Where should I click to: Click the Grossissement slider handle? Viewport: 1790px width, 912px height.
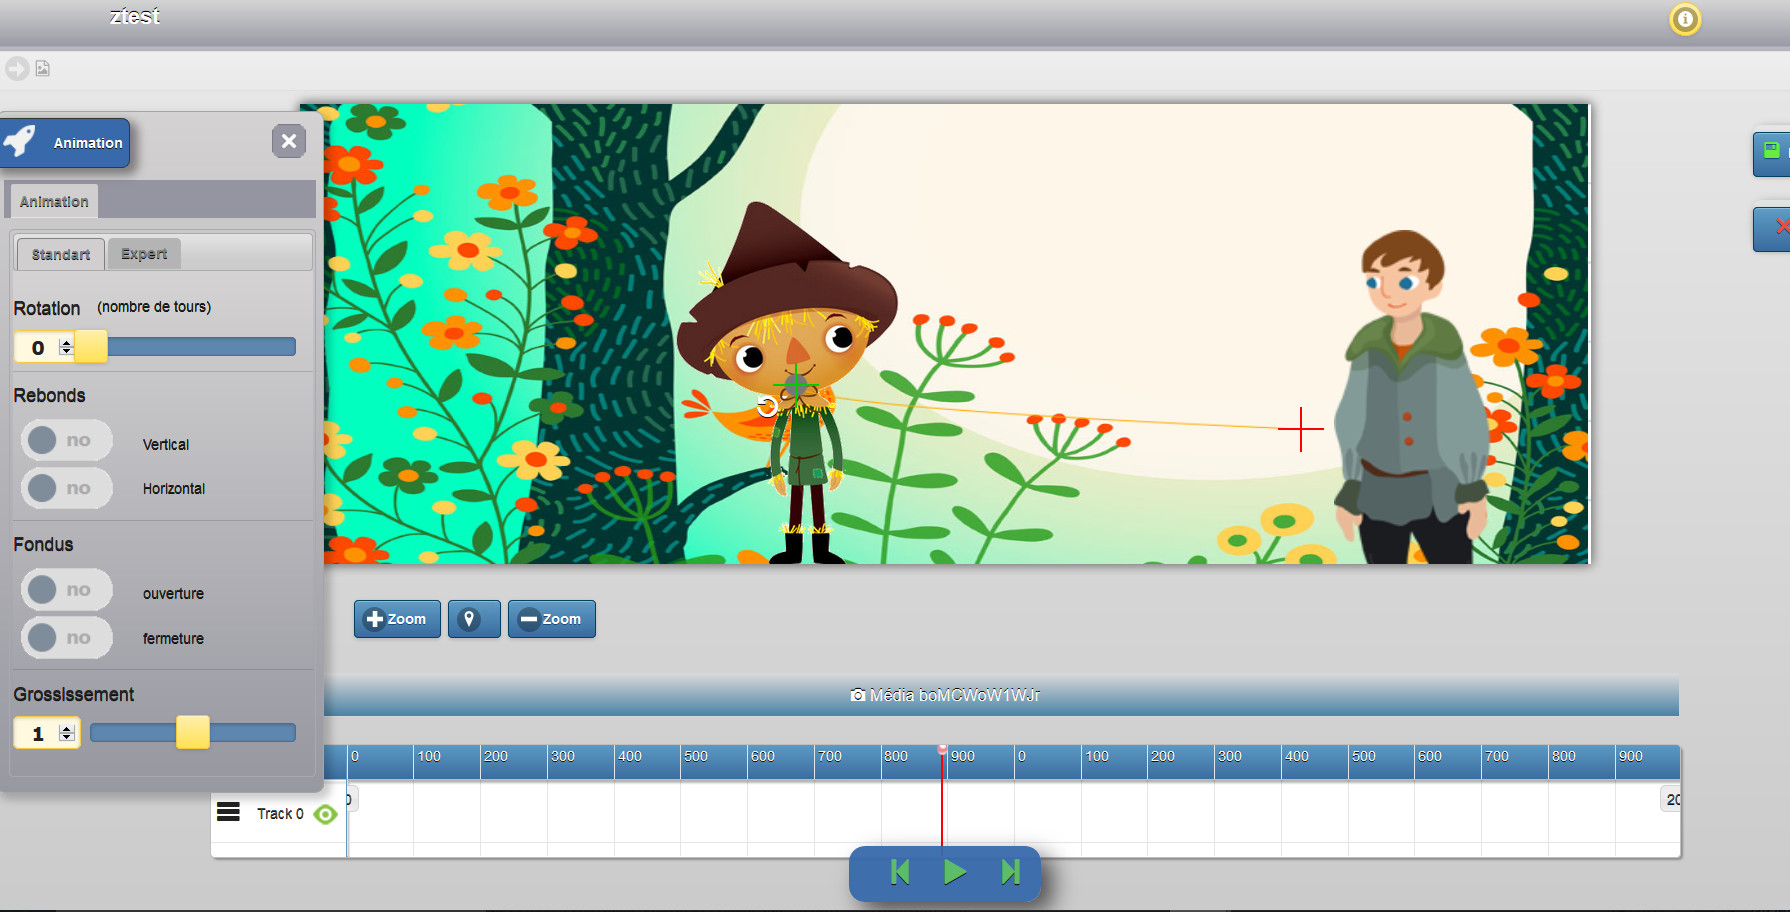193,732
